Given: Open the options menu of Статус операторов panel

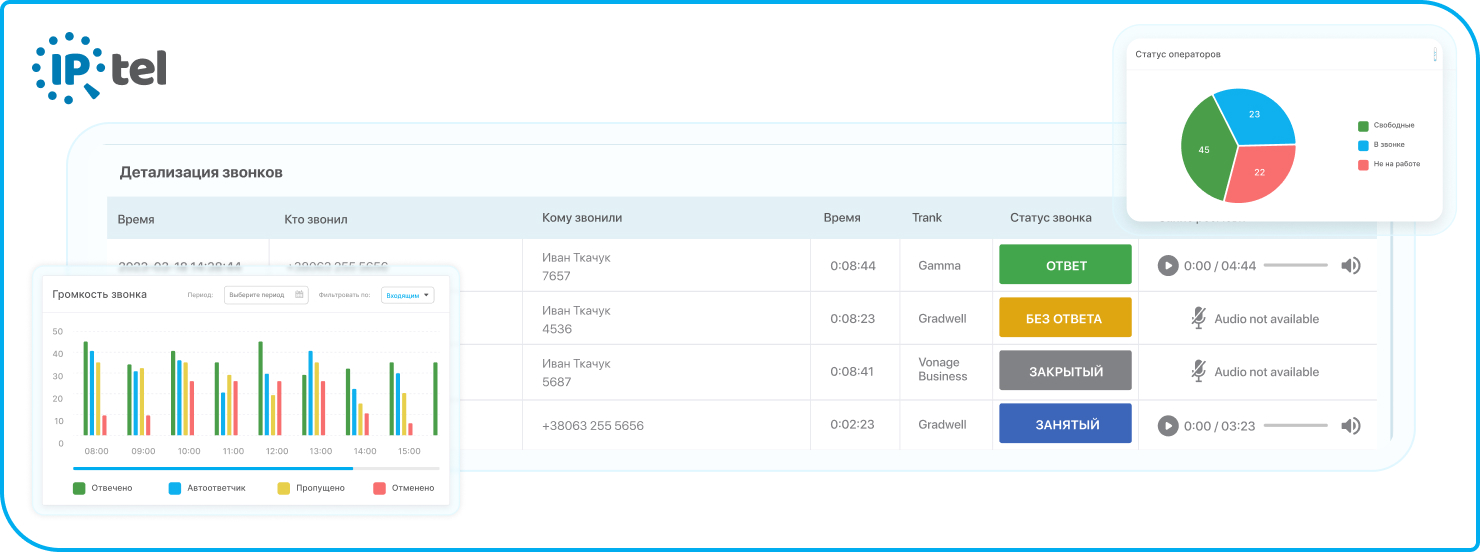Looking at the screenshot, I should point(1435,55).
